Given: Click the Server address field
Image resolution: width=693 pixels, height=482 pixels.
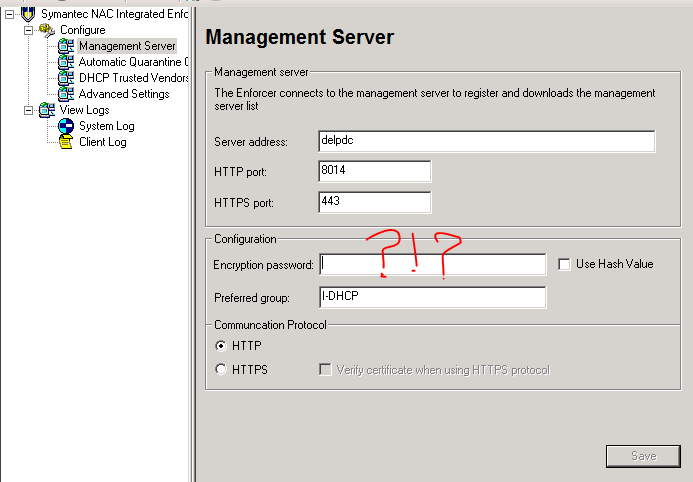Looking at the screenshot, I should pos(487,141).
